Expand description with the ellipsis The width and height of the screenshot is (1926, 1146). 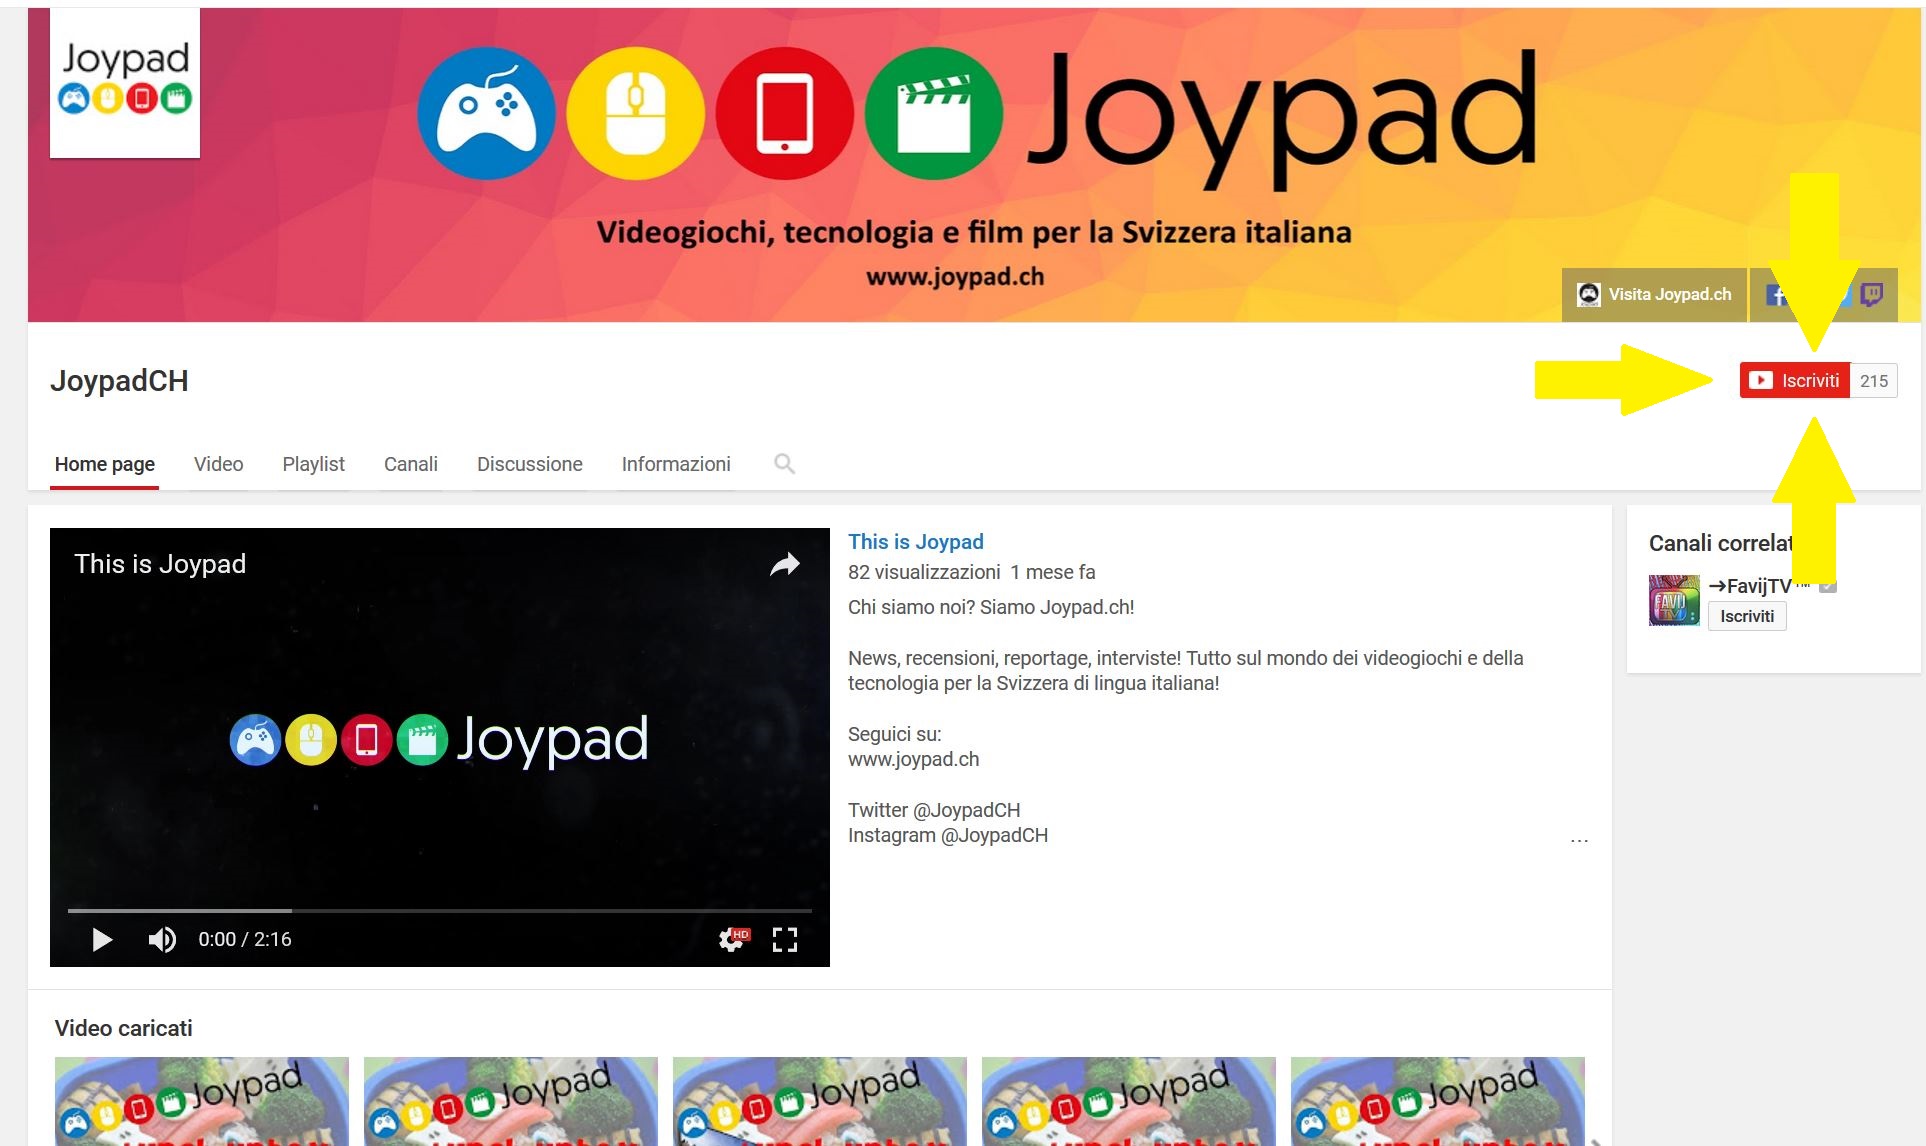(x=1579, y=841)
